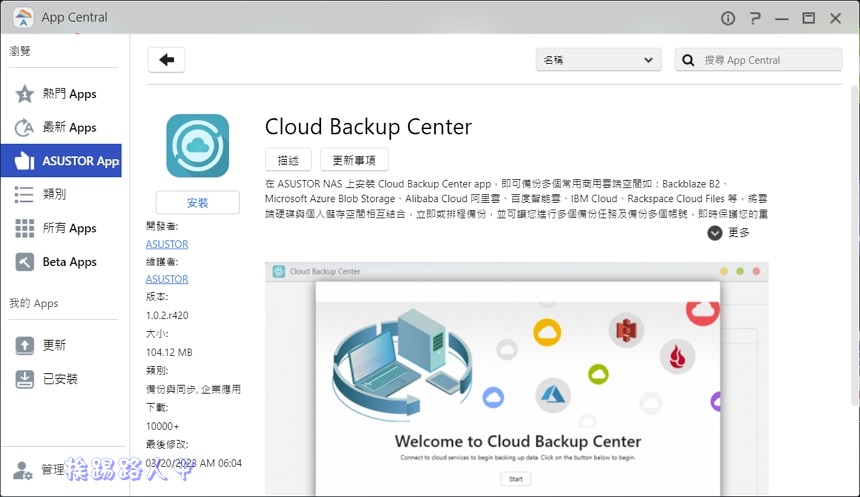This screenshot has width=860, height=497.
Task: Click the info icon in title bar
Action: (x=728, y=18)
